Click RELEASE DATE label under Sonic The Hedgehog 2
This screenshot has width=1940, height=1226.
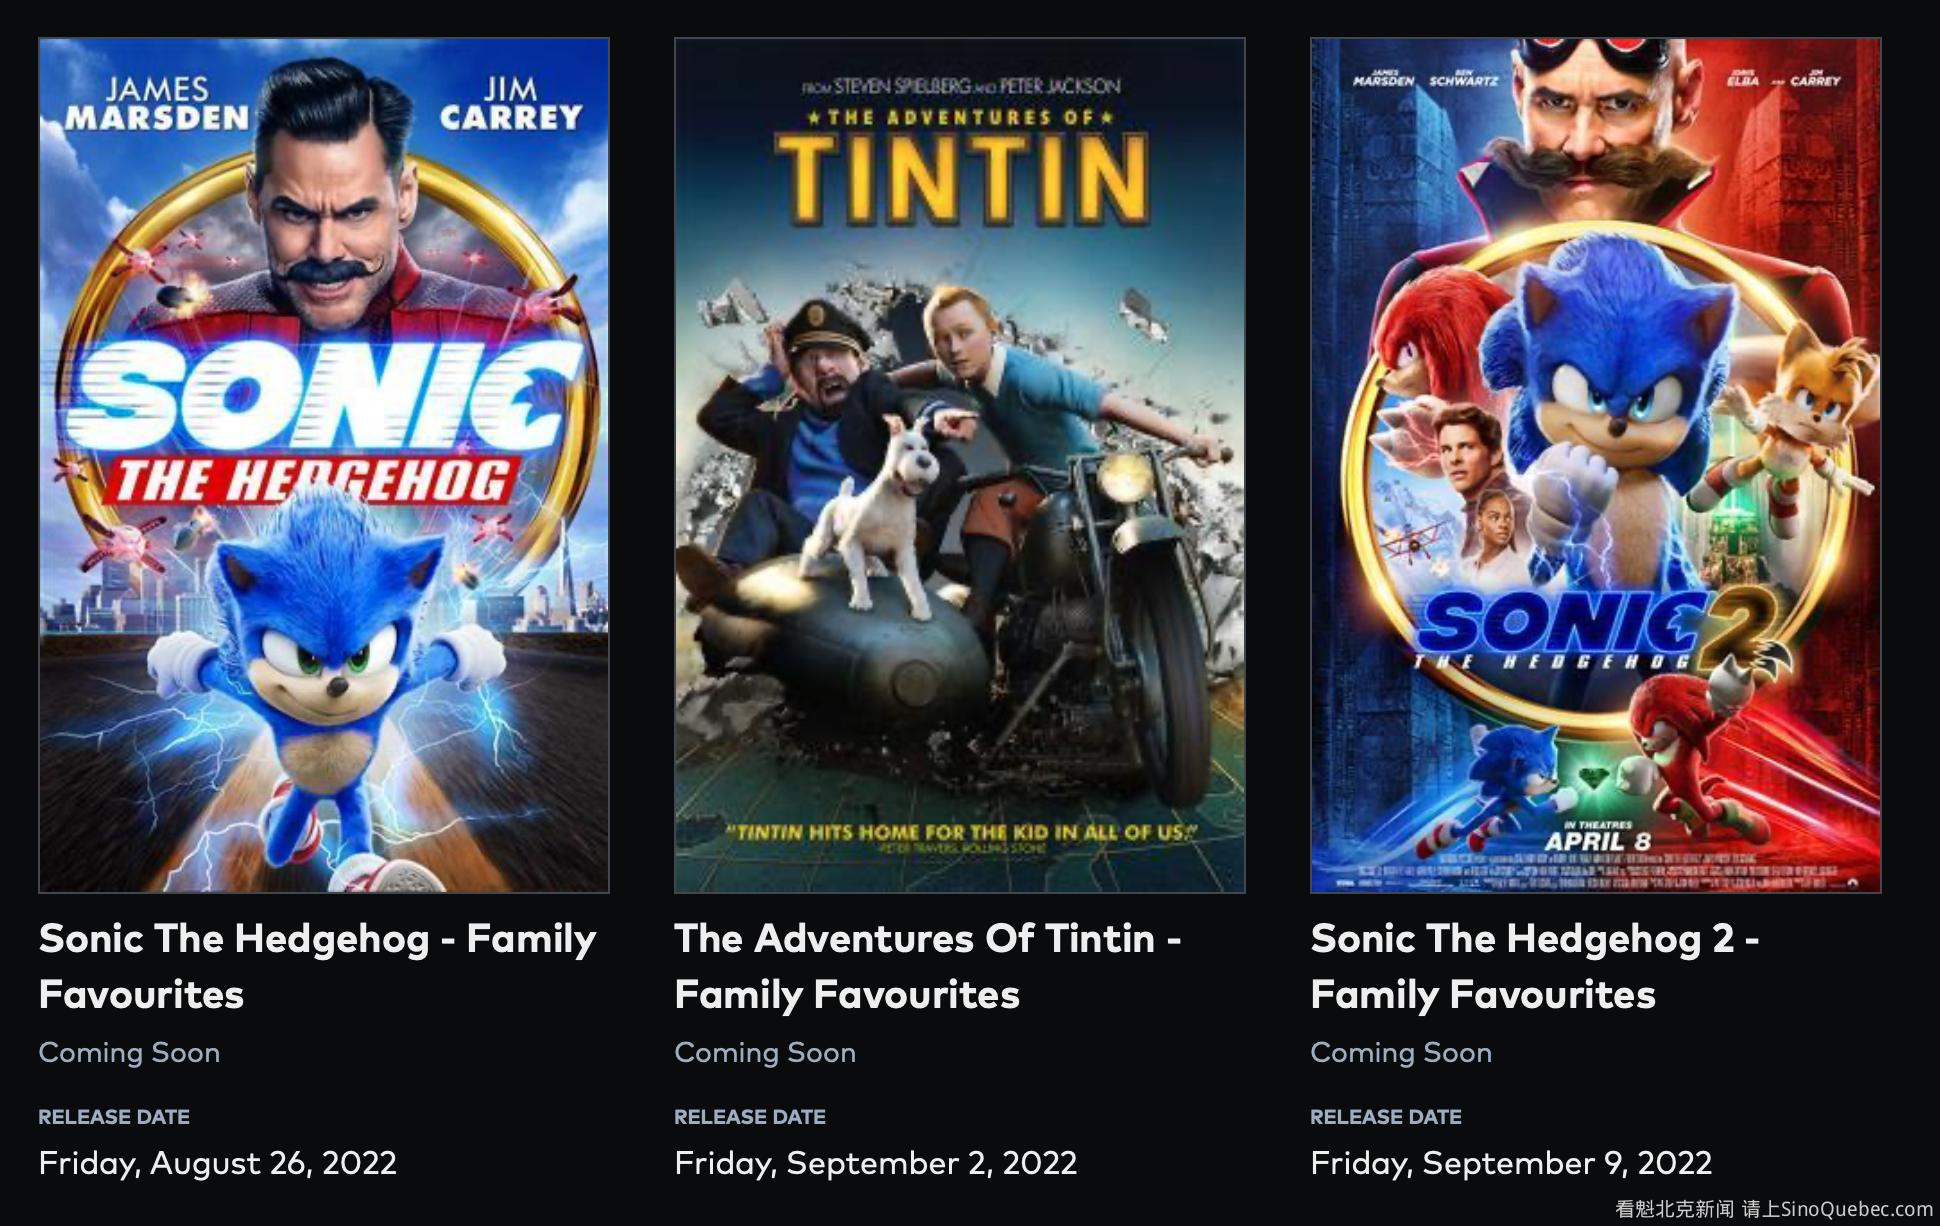tap(1386, 1117)
